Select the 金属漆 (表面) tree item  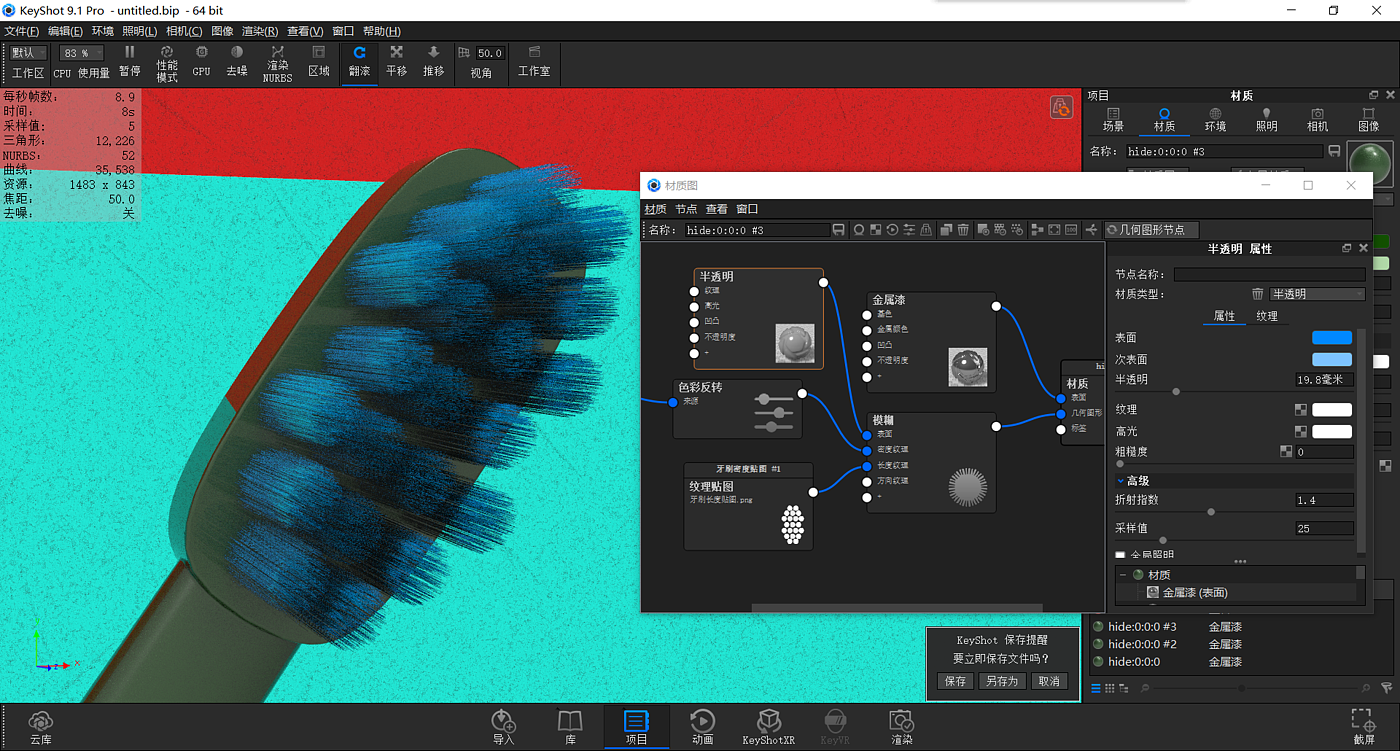point(1194,593)
